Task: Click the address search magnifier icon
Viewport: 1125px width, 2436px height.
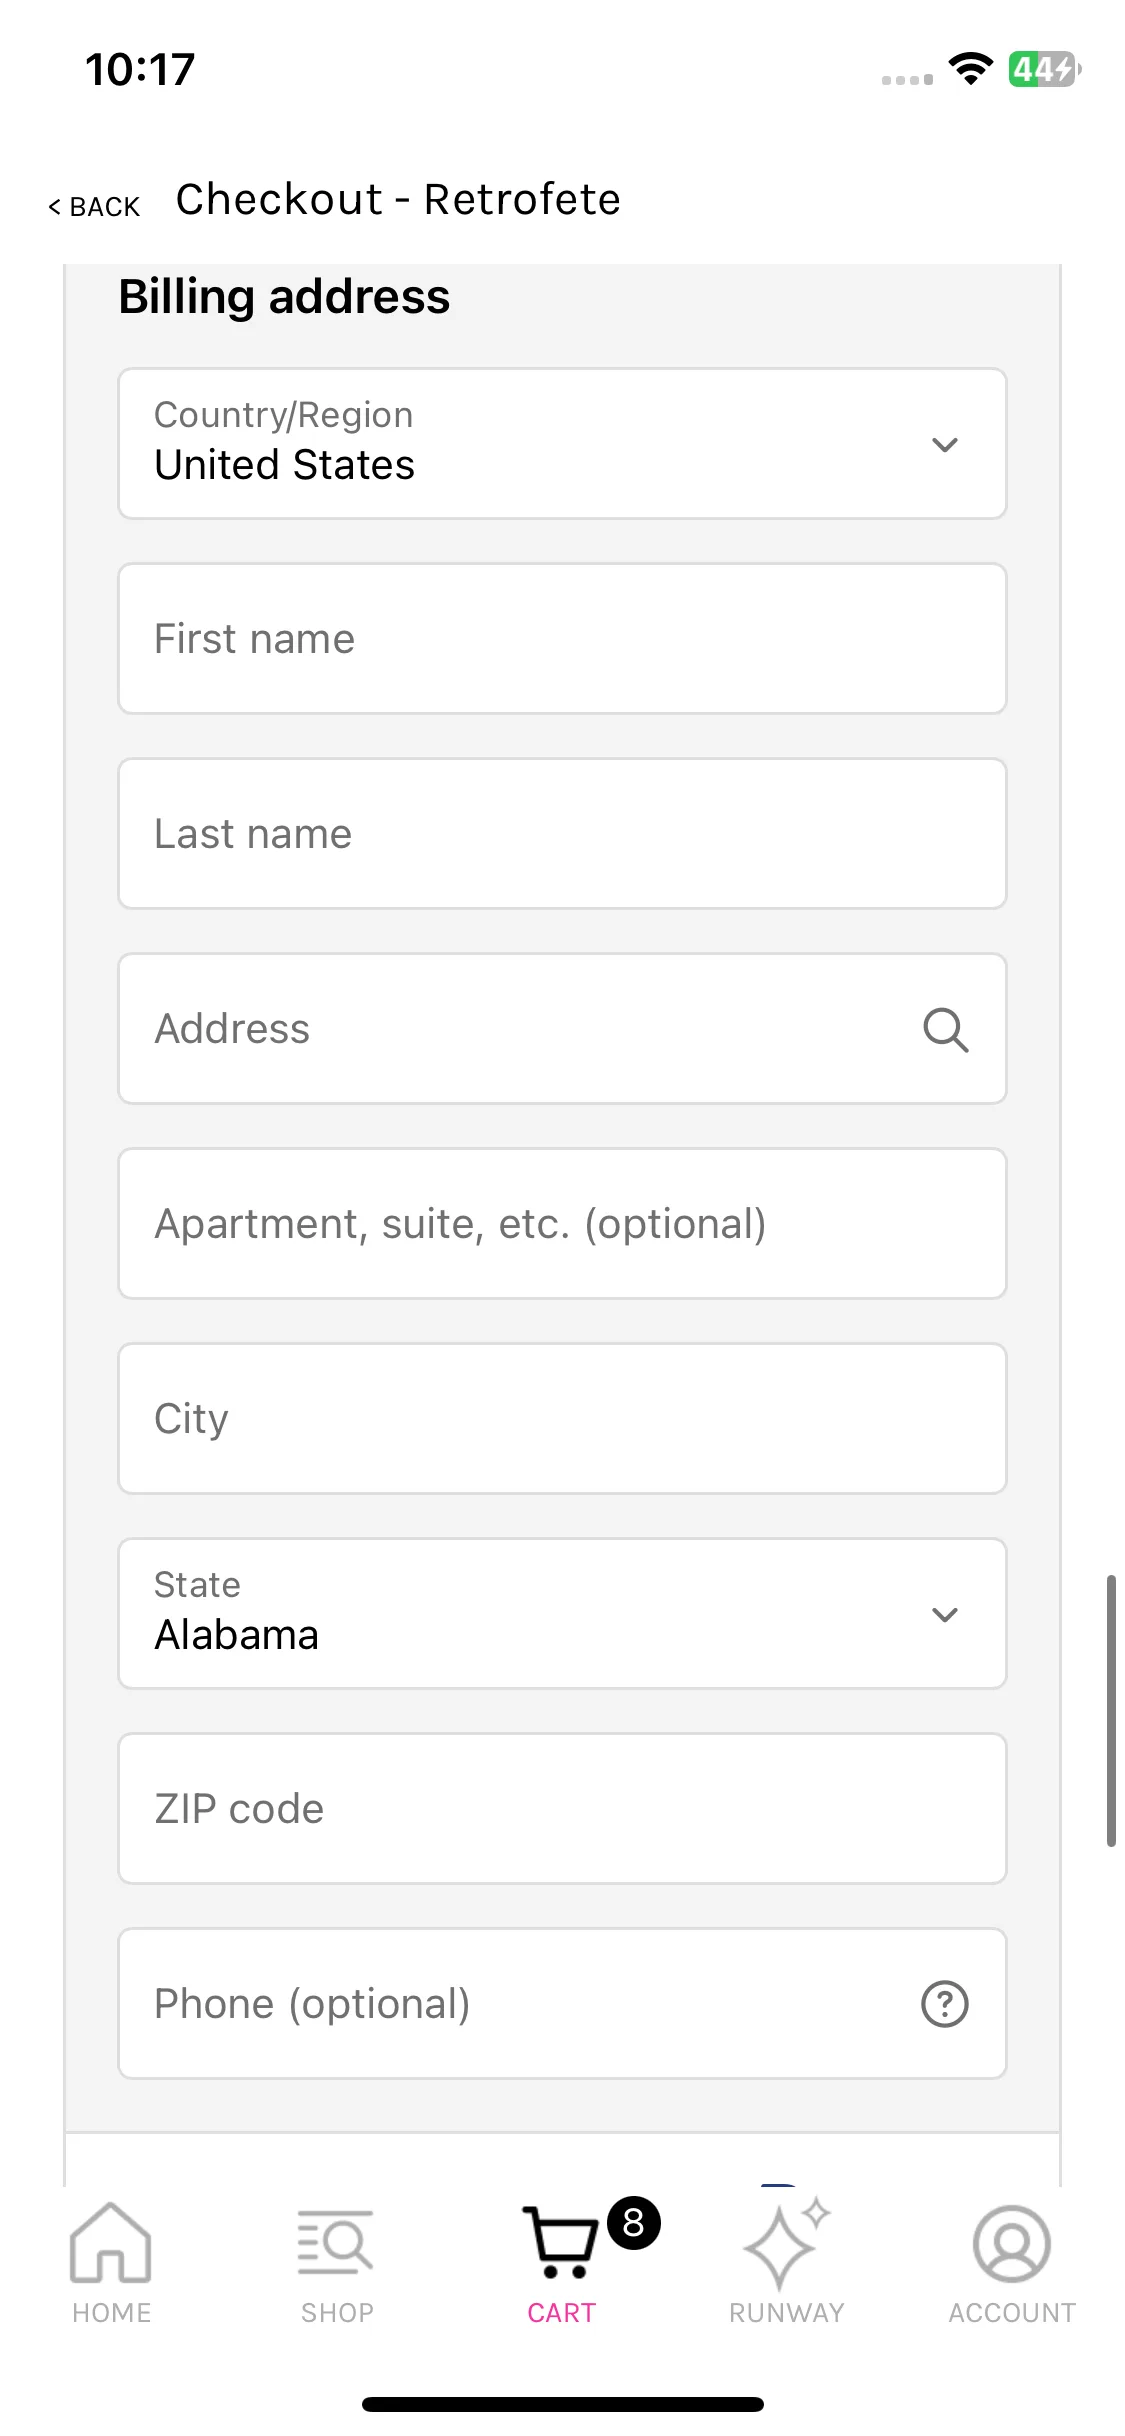Action: [x=945, y=1029]
